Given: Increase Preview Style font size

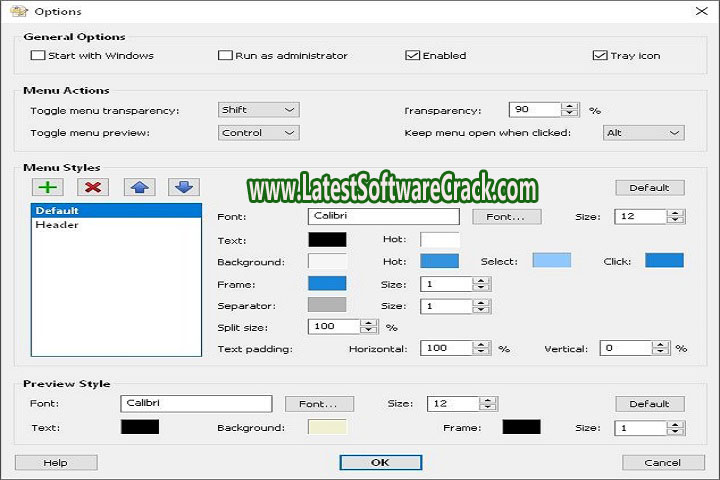Looking at the screenshot, I should coord(488,401).
